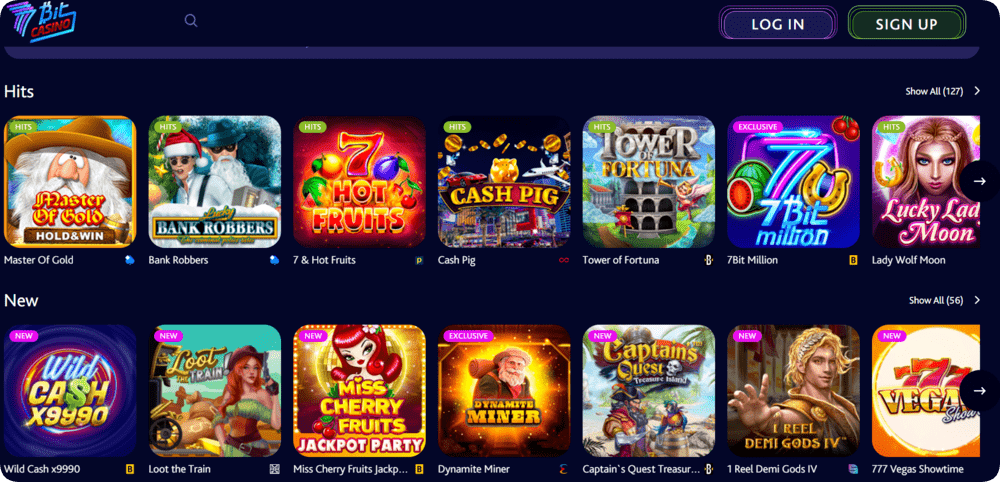This screenshot has height=482, width=1000.
Task: Open Captain's Quest Treasure Island thumbnail
Action: [x=649, y=391]
